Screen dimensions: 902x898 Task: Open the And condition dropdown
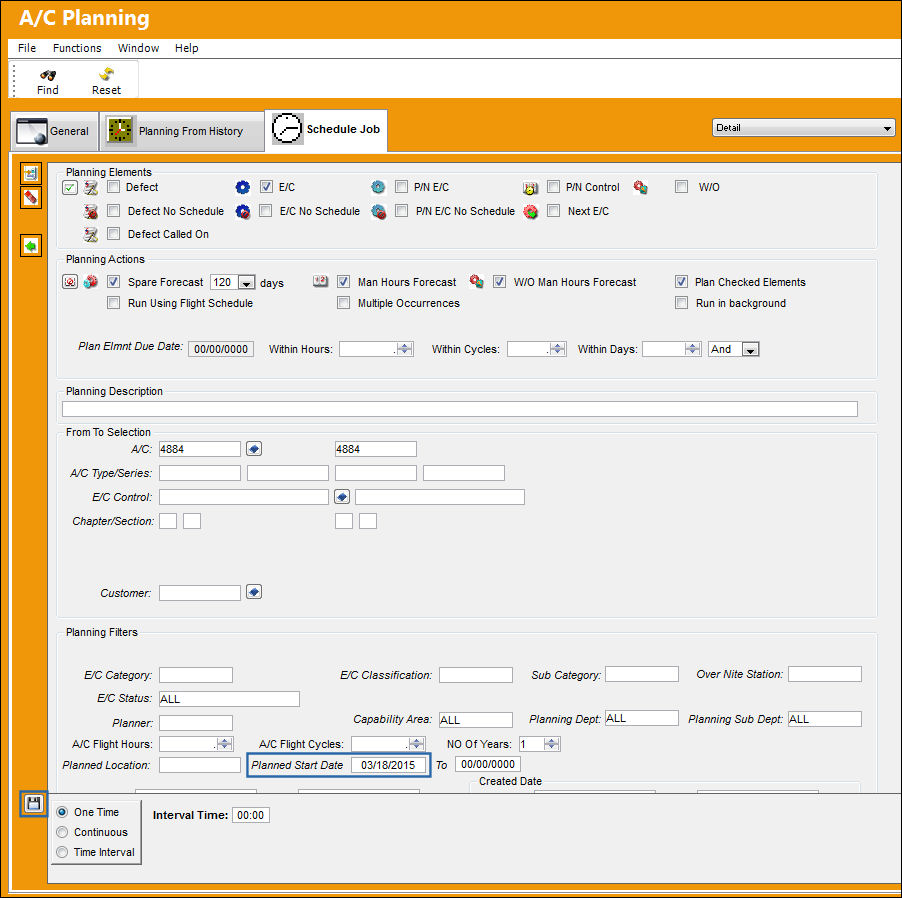[x=750, y=349]
